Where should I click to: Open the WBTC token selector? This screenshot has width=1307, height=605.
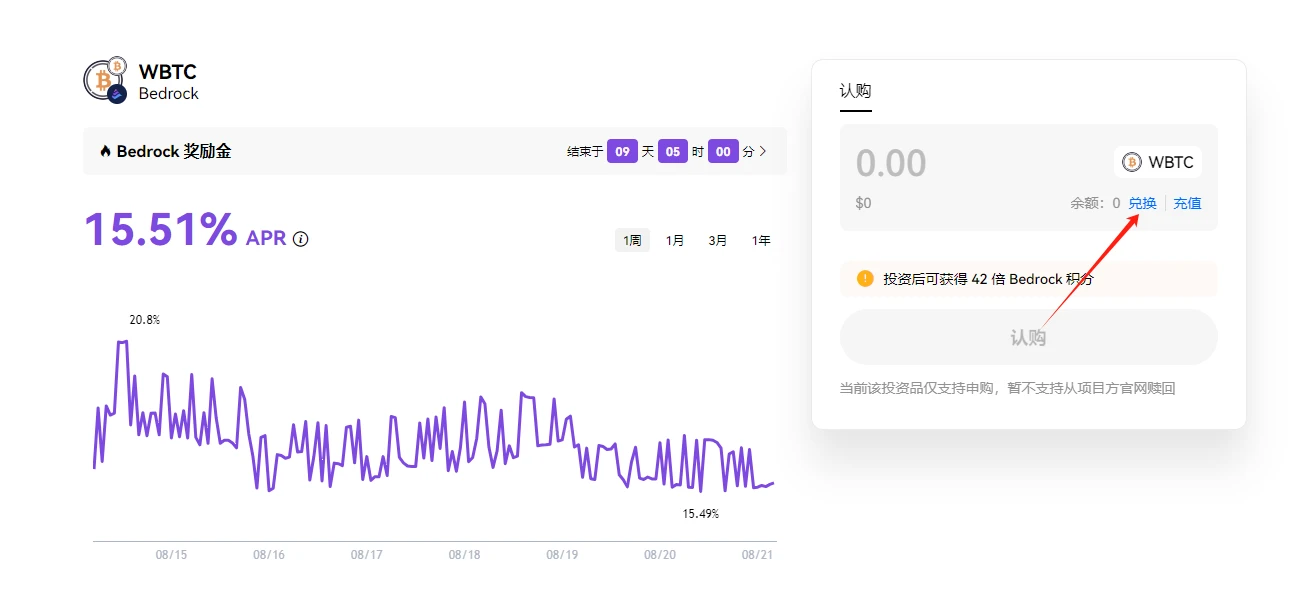1157,162
